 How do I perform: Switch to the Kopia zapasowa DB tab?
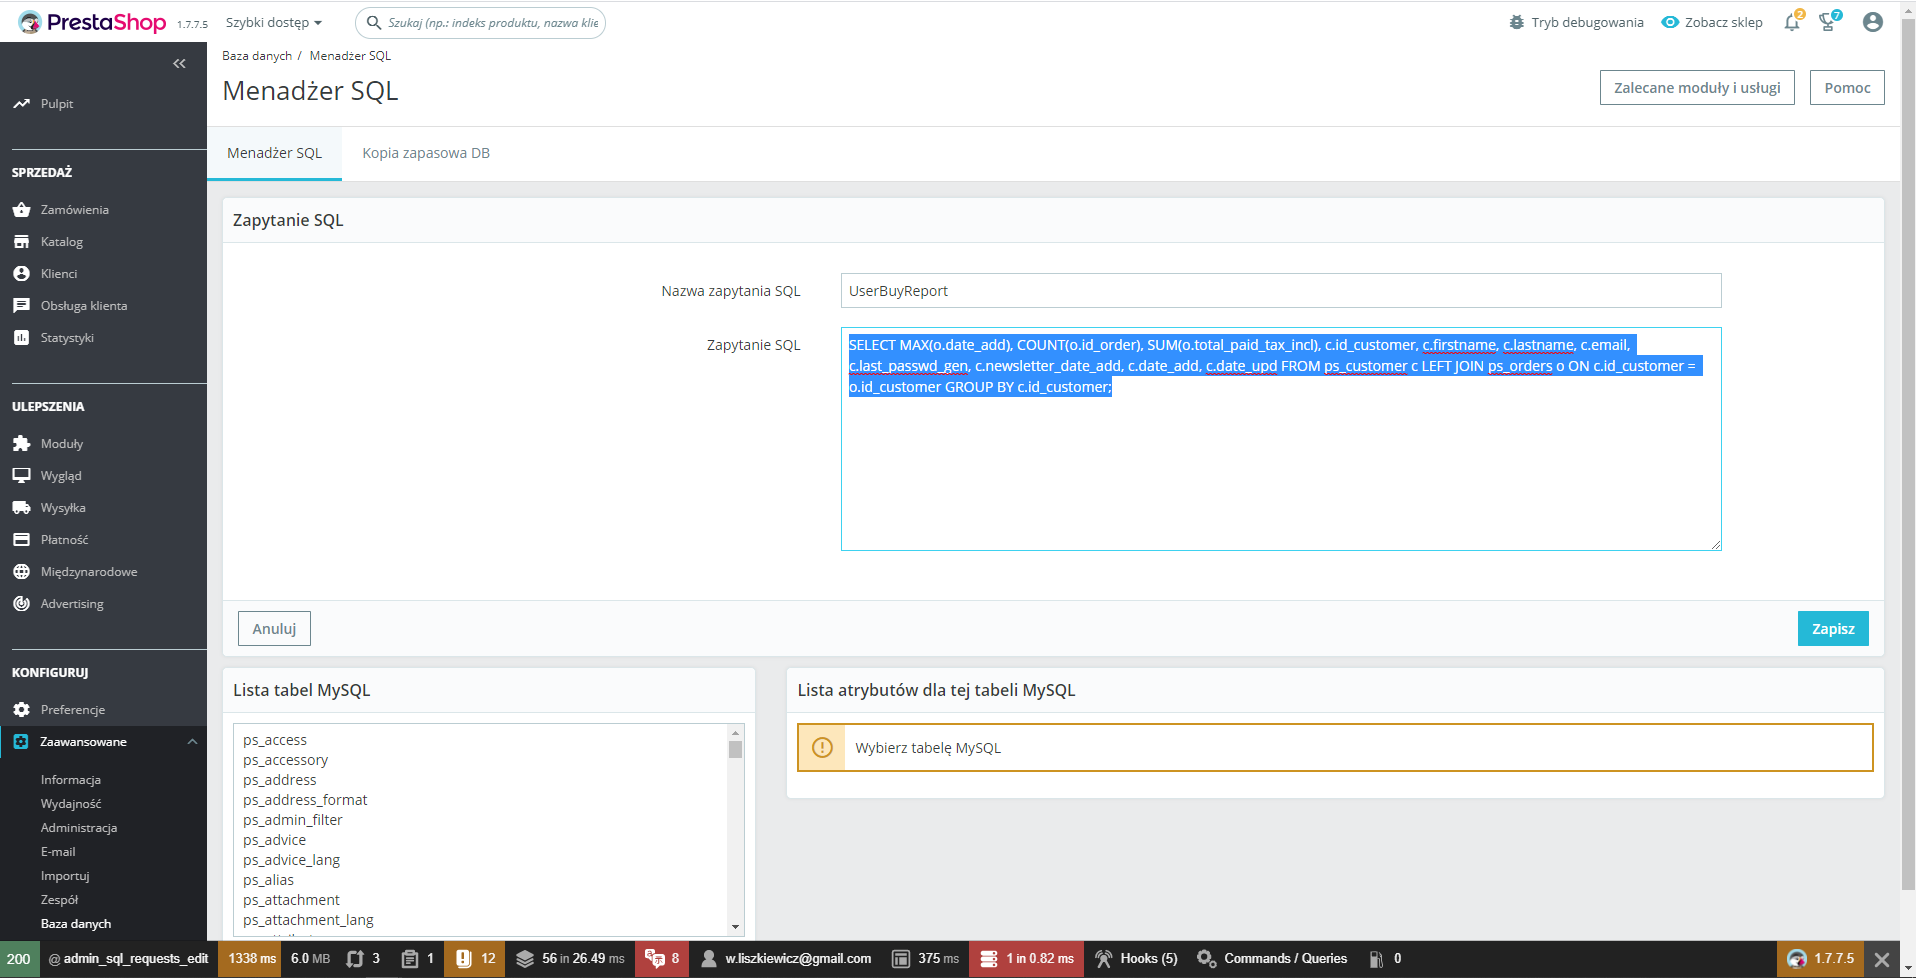pyautogui.click(x=426, y=153)
